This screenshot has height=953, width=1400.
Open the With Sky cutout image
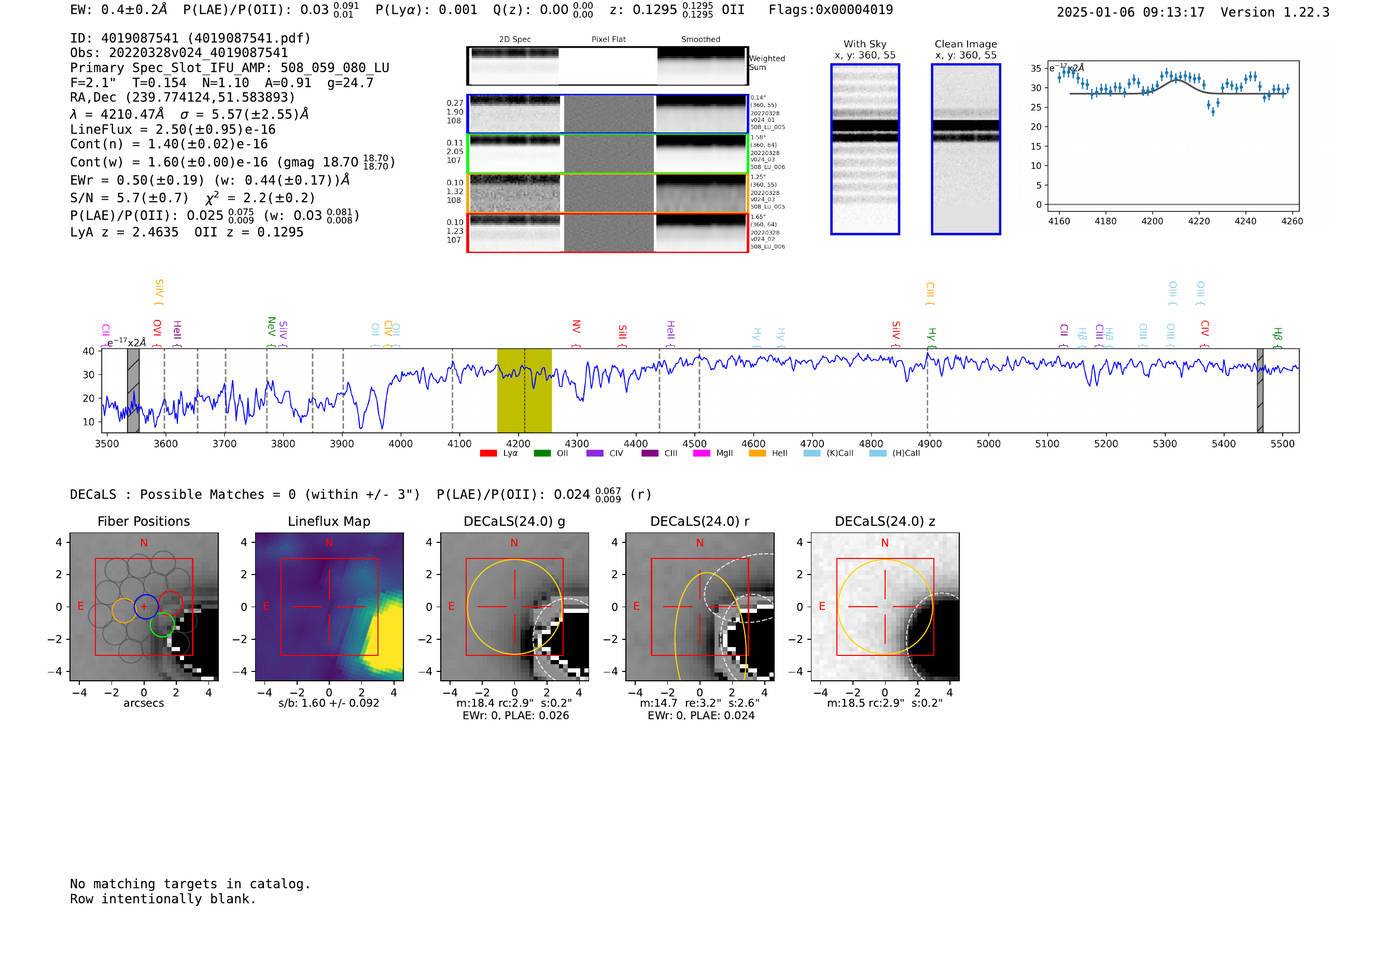[x=865, y=149]
